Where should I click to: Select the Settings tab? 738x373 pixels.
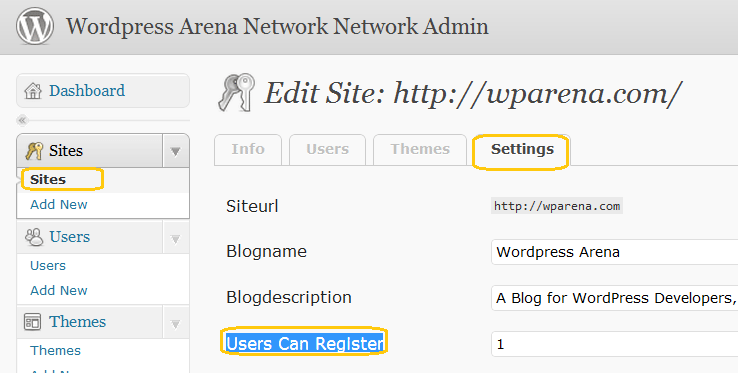coord(522,150)
